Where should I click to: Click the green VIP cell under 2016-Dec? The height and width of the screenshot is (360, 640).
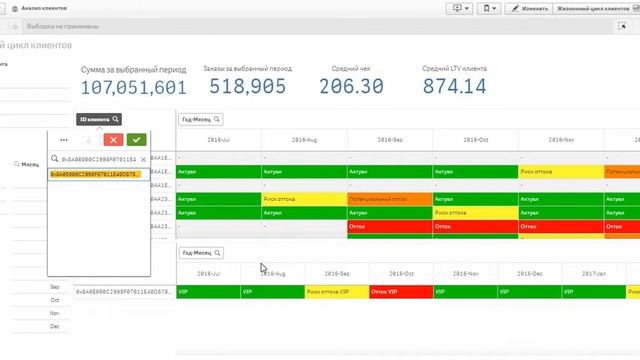[530, 292]
